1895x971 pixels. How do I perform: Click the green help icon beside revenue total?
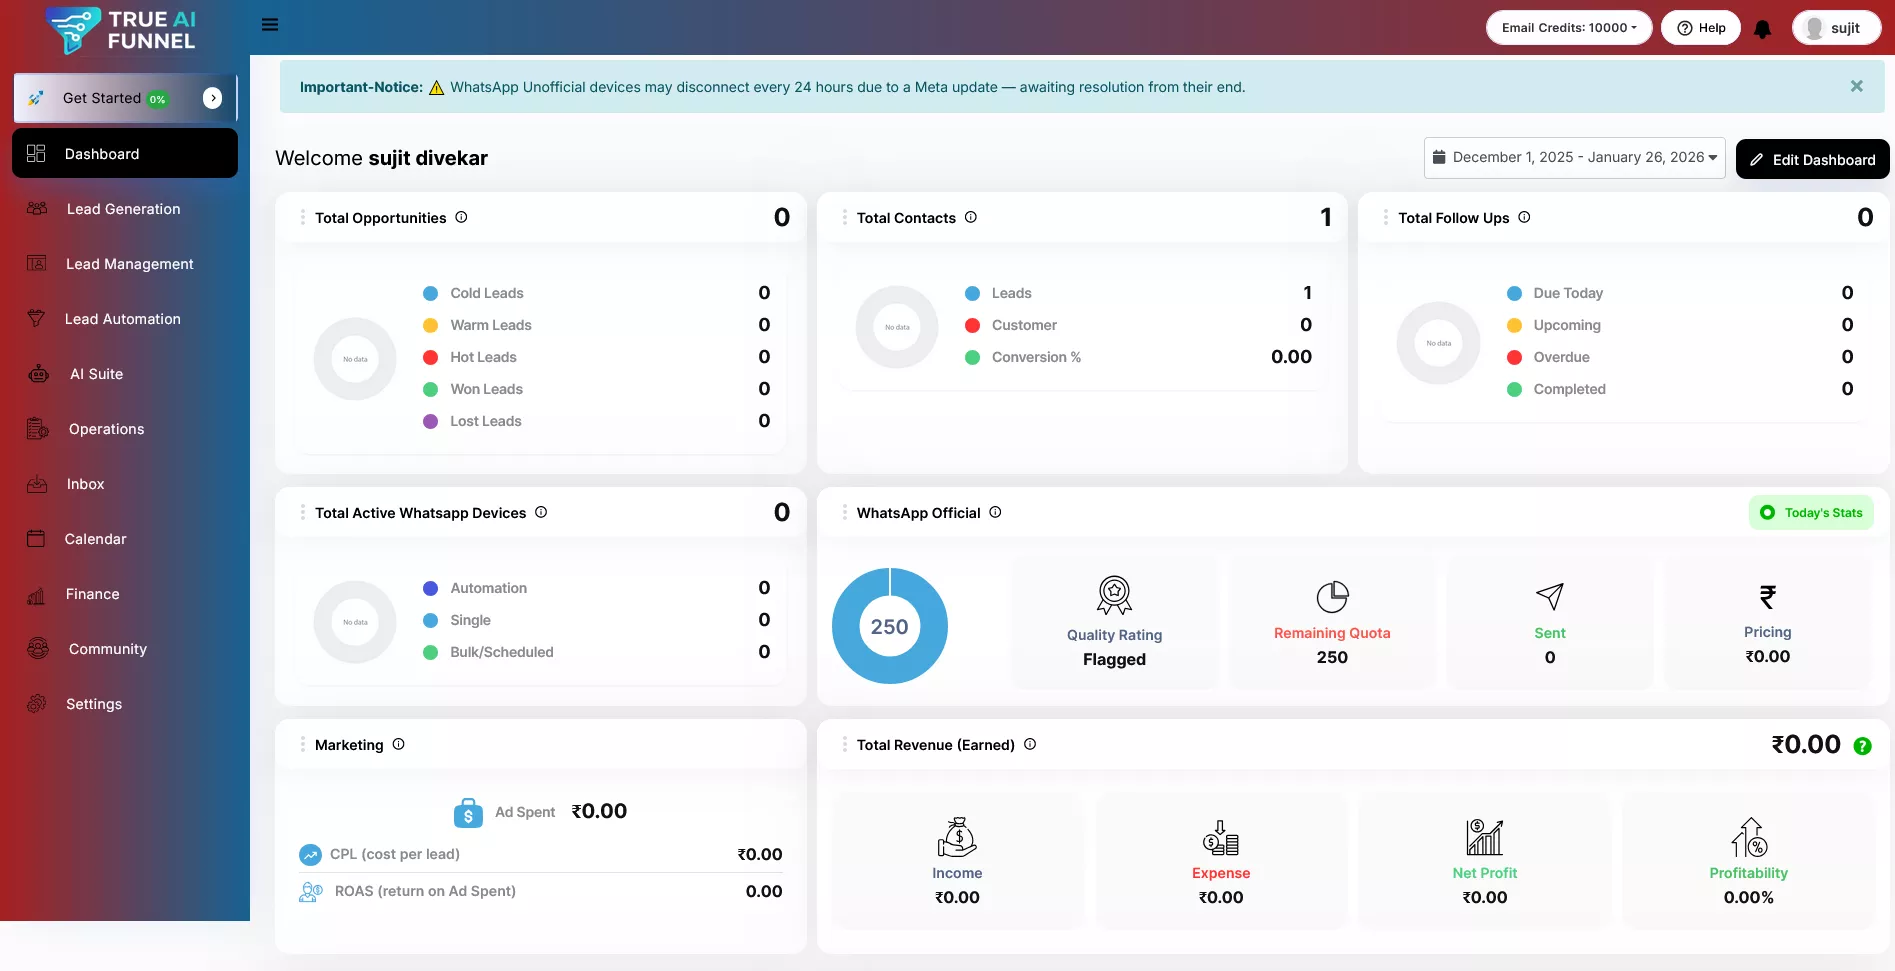click(1862, 746)
